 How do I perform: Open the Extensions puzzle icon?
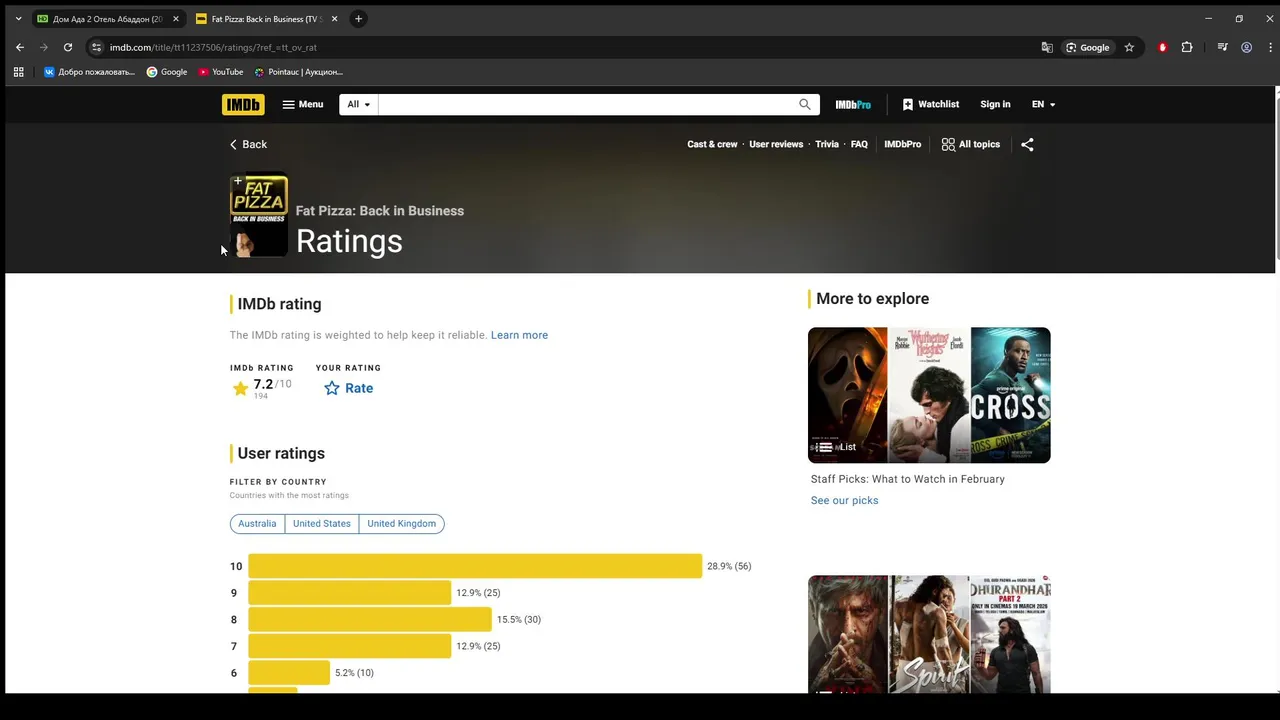[1187, 47]
